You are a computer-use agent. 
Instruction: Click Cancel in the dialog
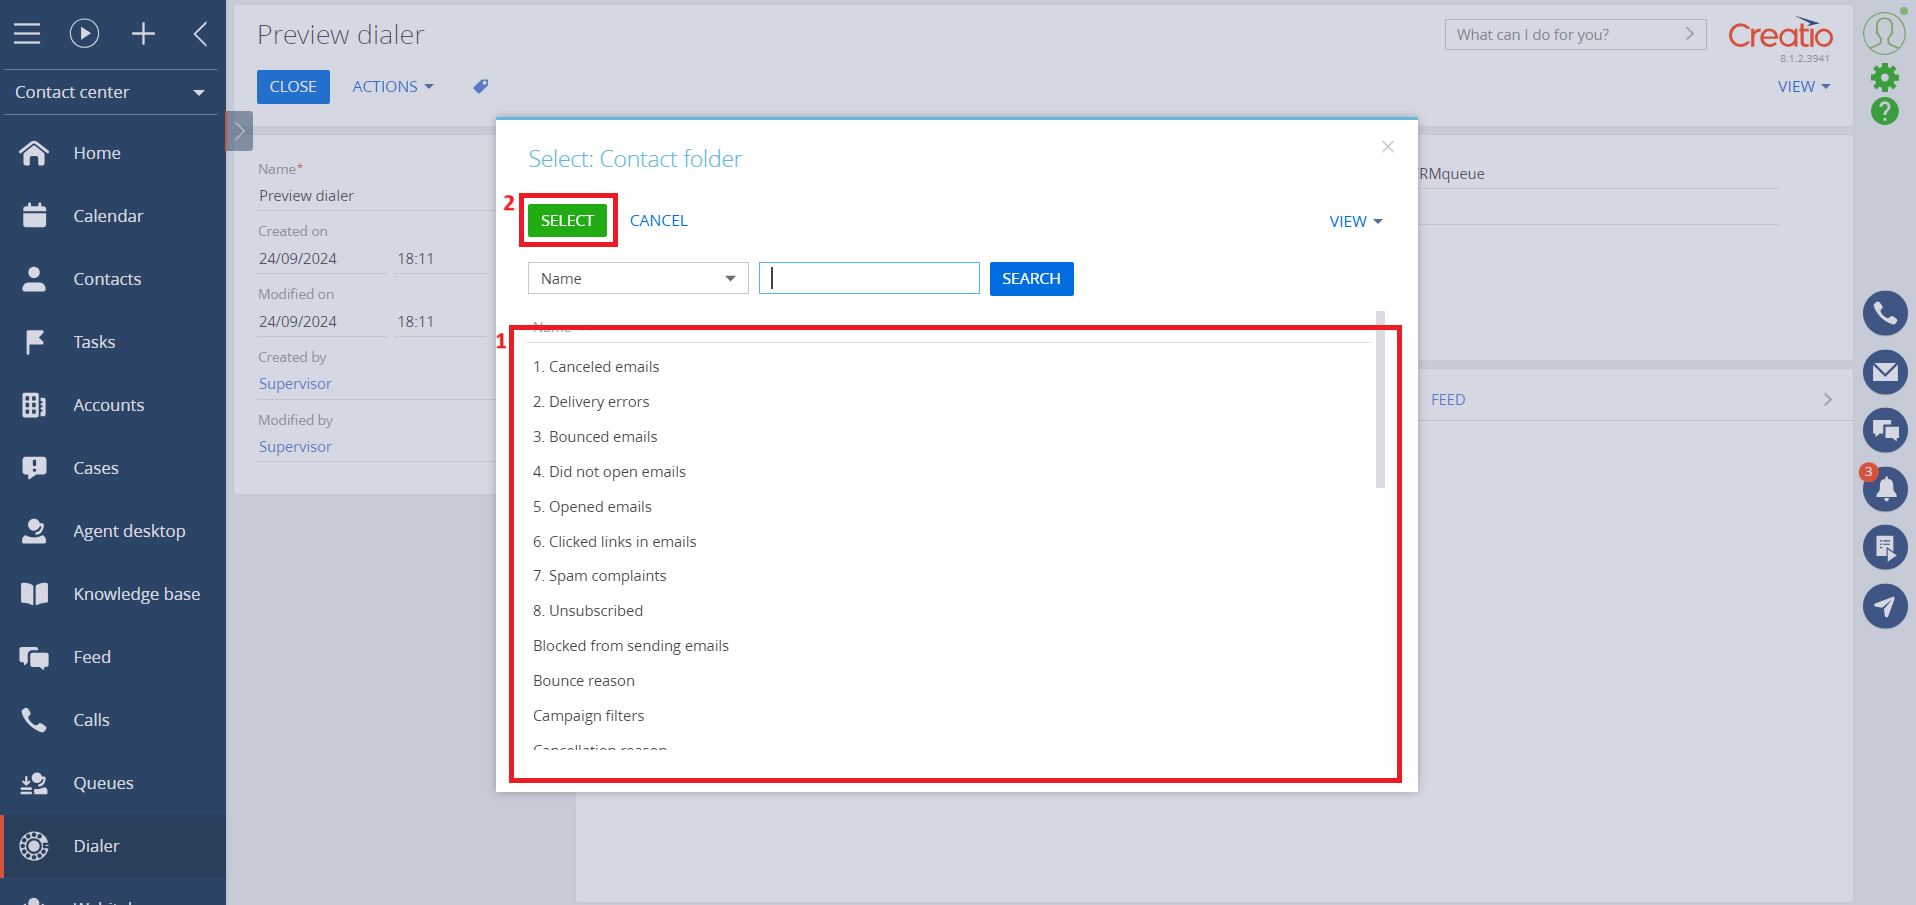click(659, 221)
